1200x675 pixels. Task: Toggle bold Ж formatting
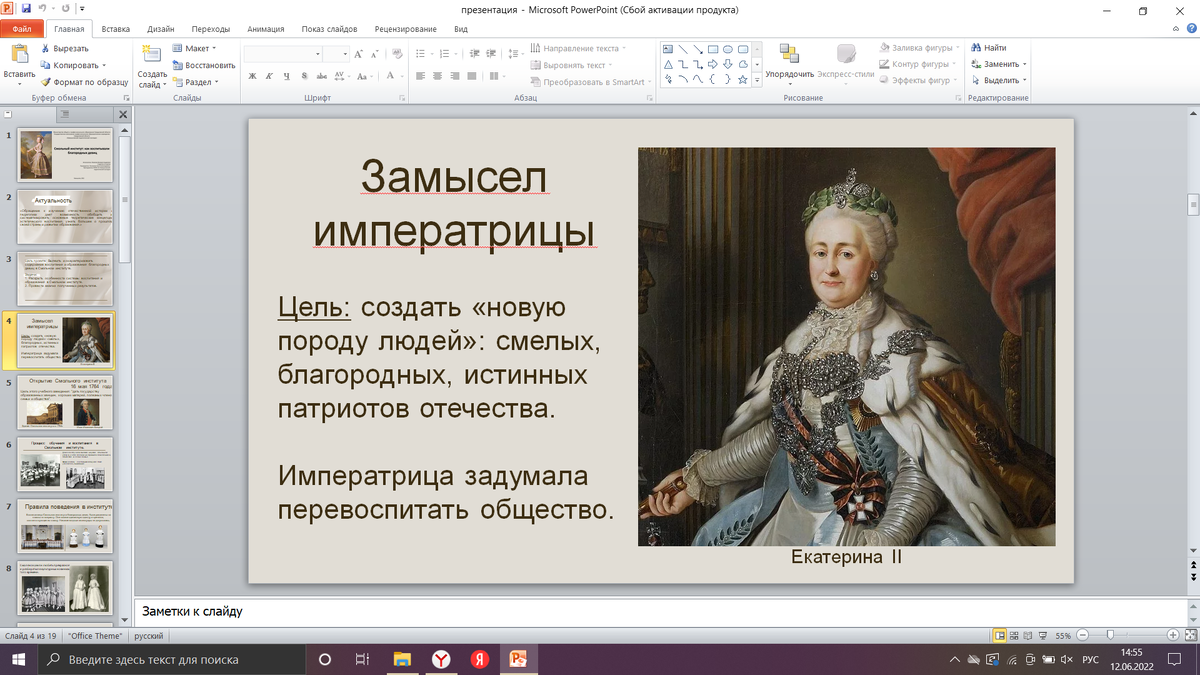pyautogui.click(x=253, y=76)
